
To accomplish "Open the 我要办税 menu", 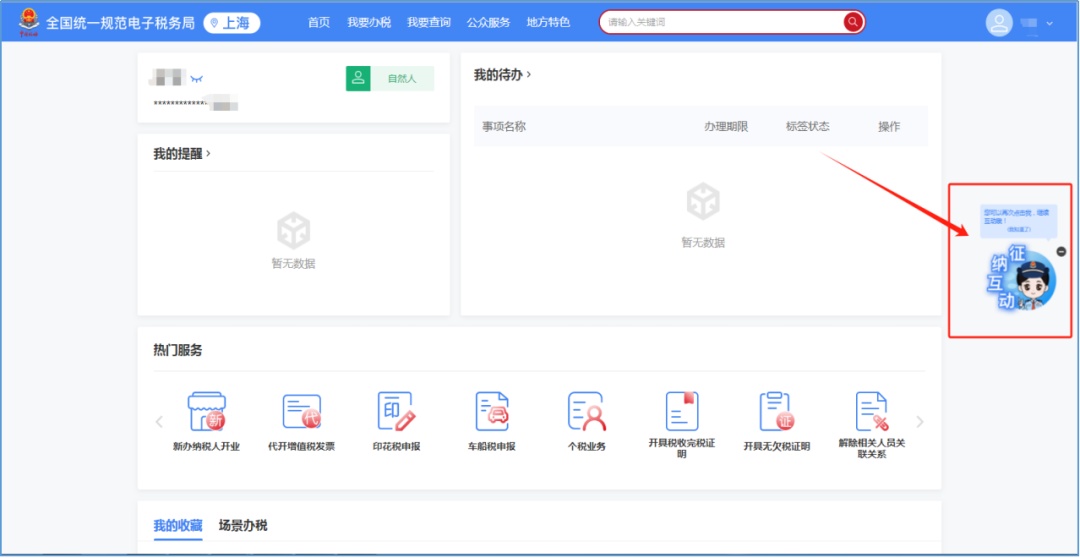I will point(369,22).
